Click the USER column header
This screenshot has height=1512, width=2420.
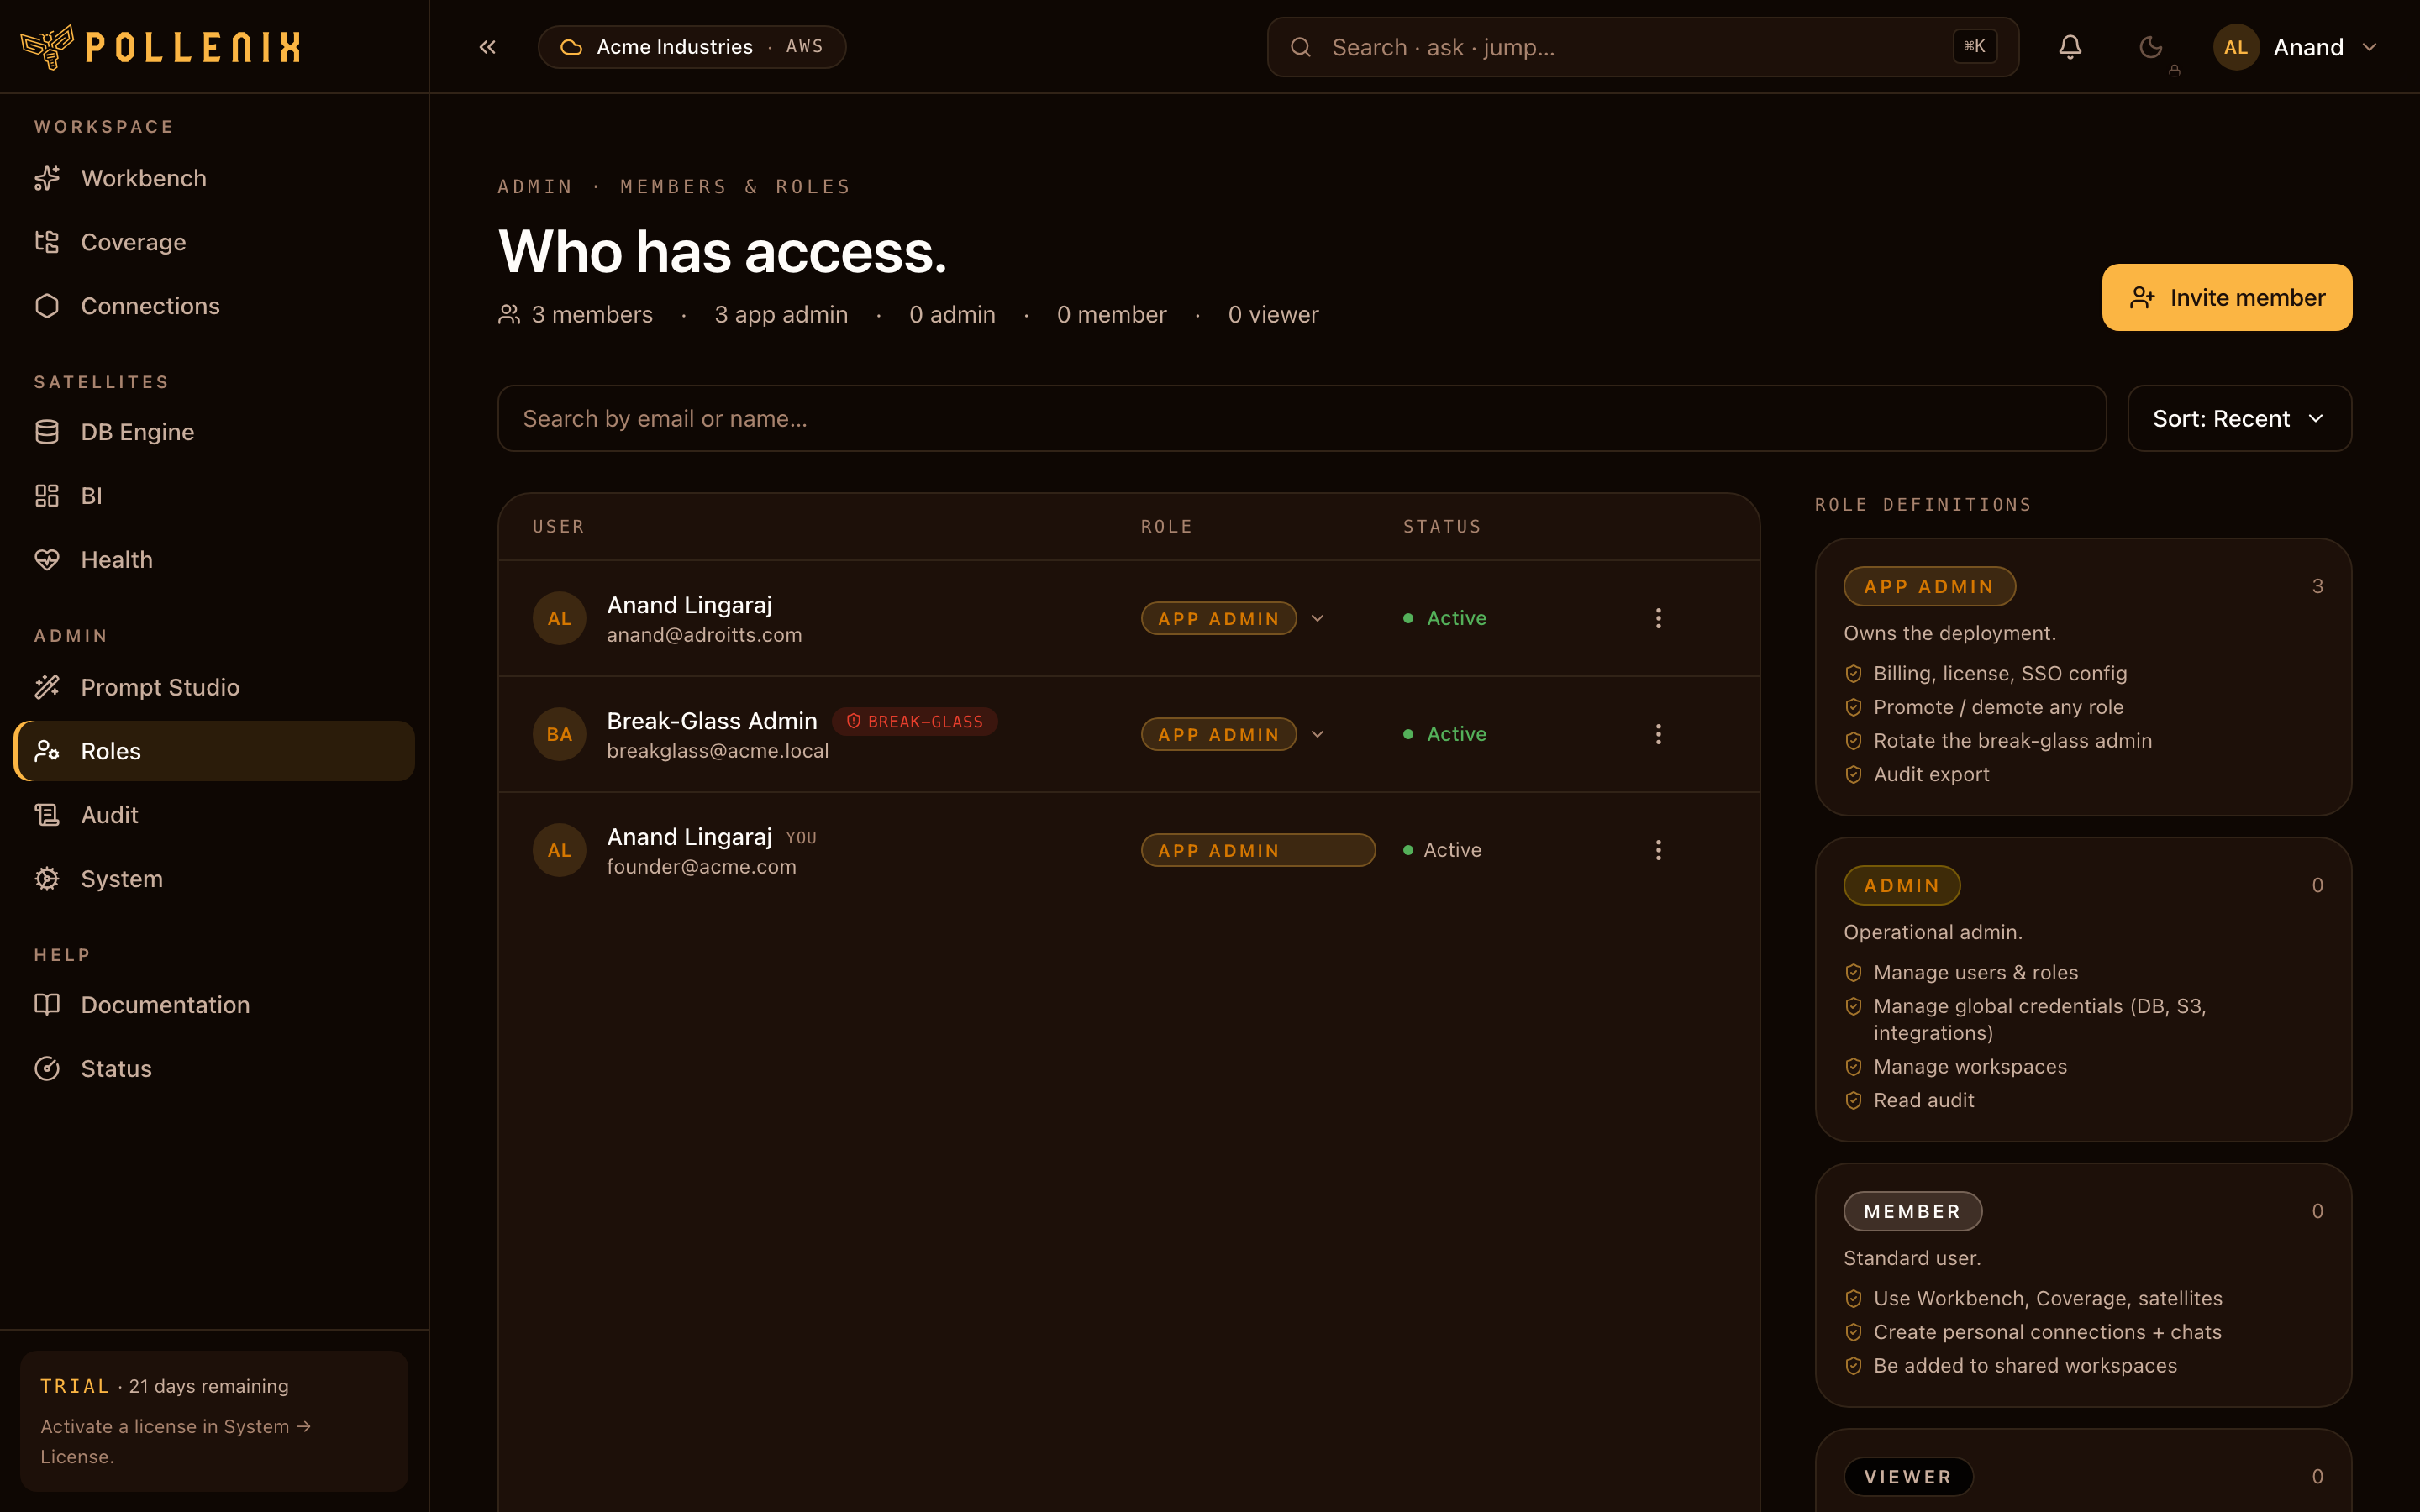(x=558, y=527)
